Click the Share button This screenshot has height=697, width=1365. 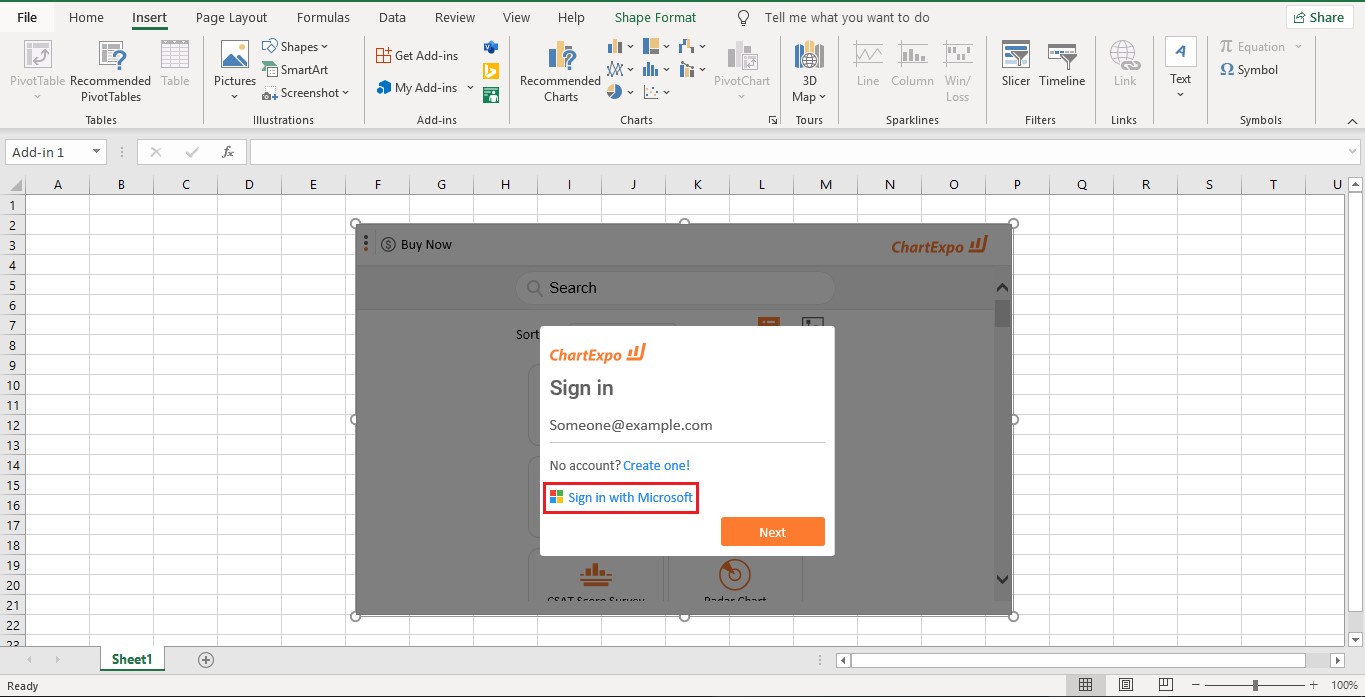point(1319,17)
